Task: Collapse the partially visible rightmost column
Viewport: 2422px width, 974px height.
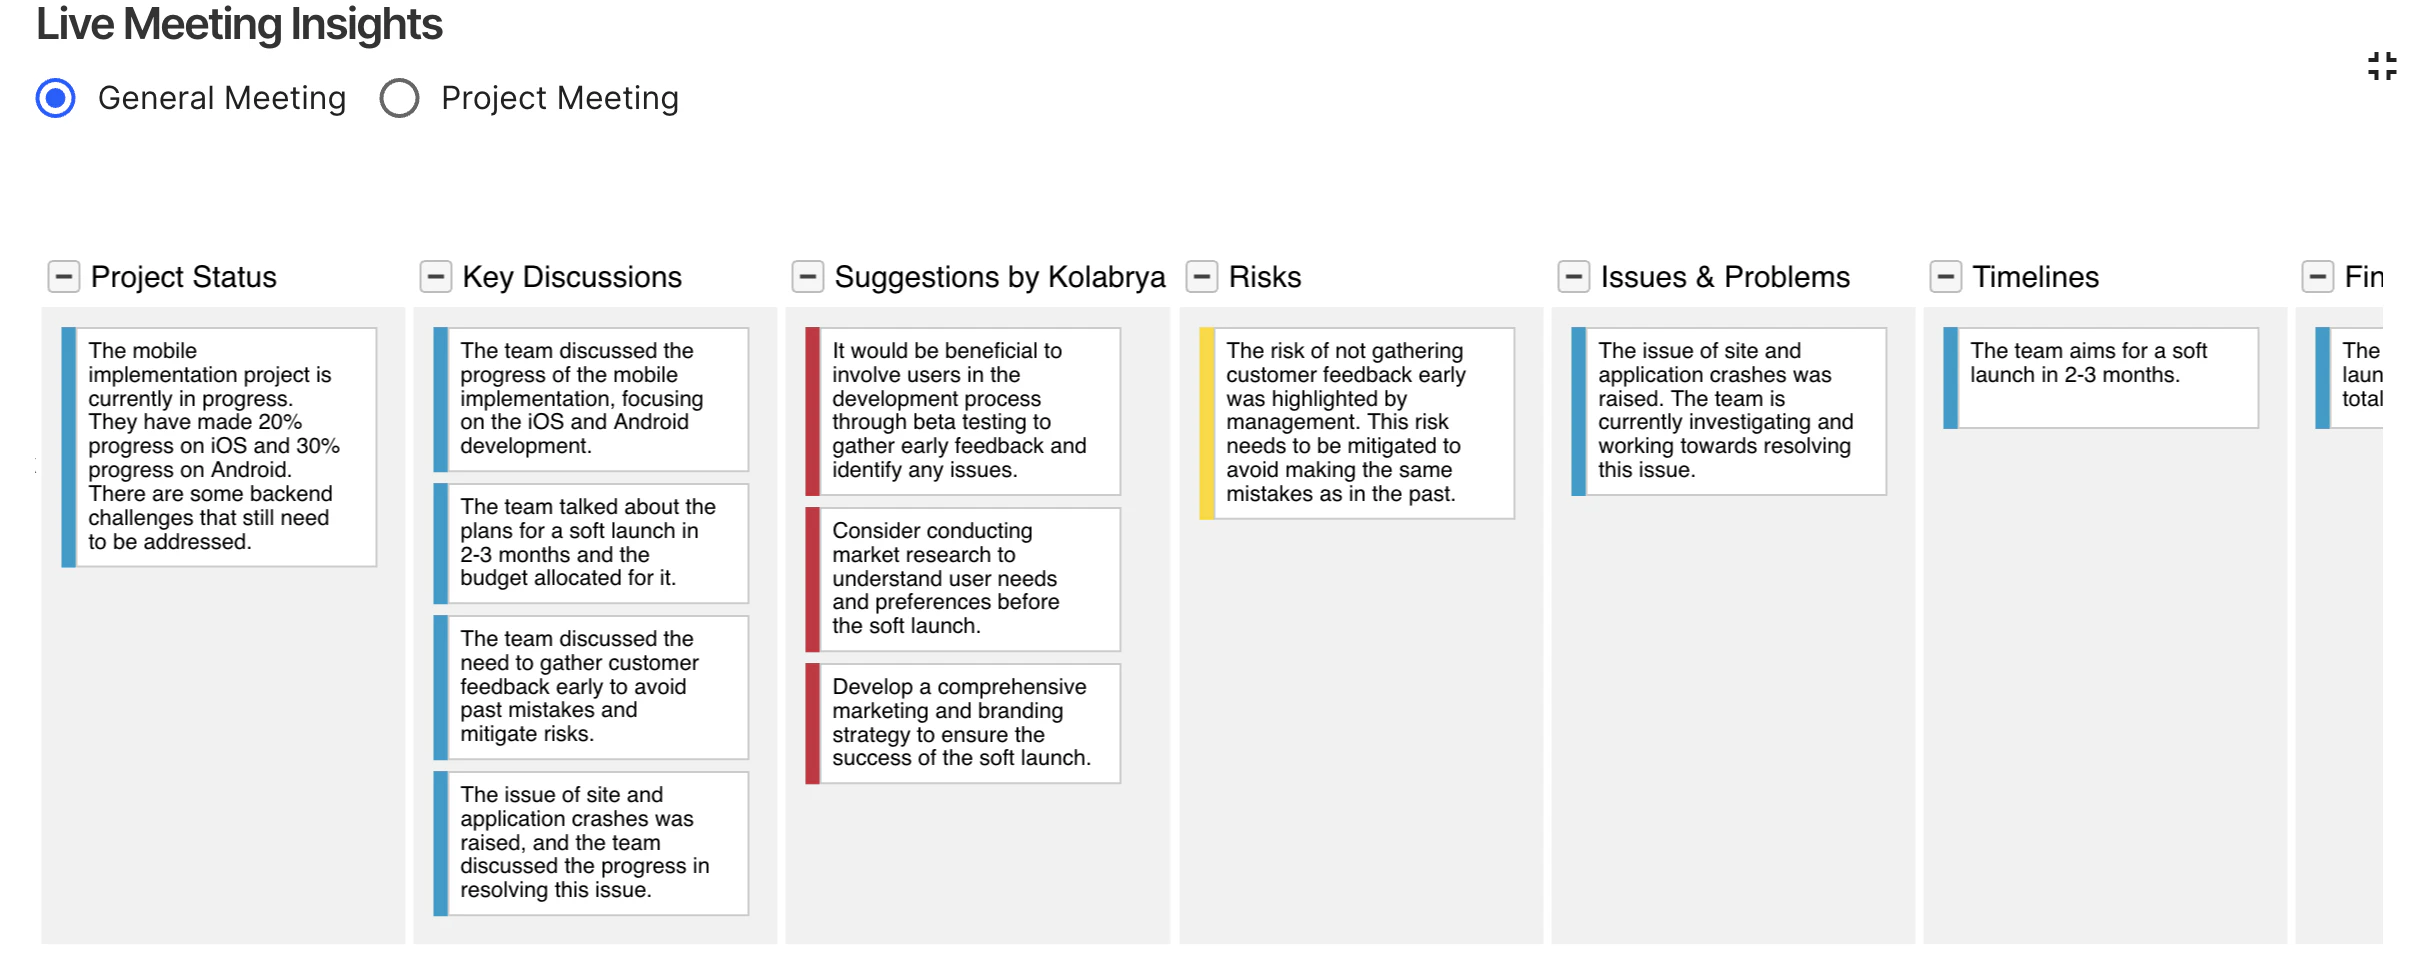Action: click(2318, 277)
